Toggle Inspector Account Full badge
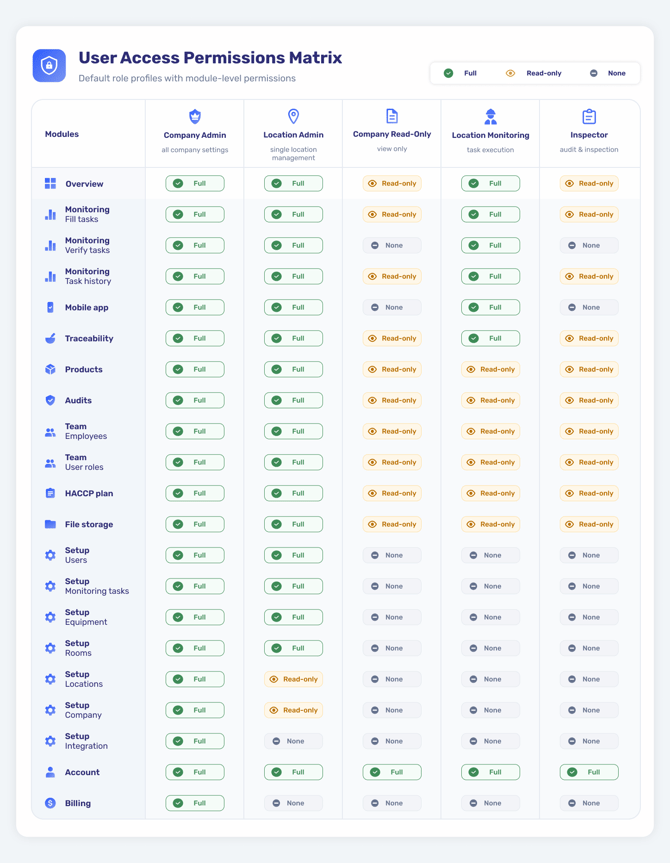The height and width of the screenshot is (863, 670). tap(589, 772)
